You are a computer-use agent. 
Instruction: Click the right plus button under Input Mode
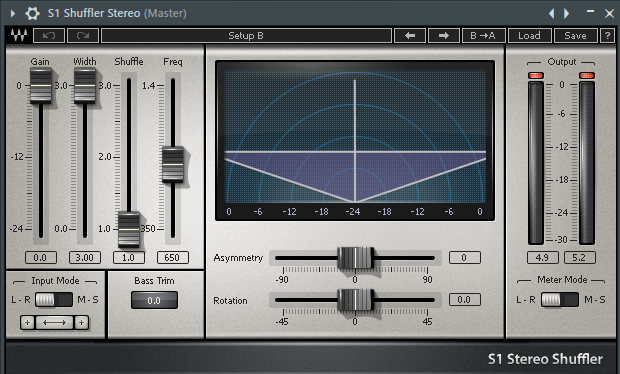point(81,323)
